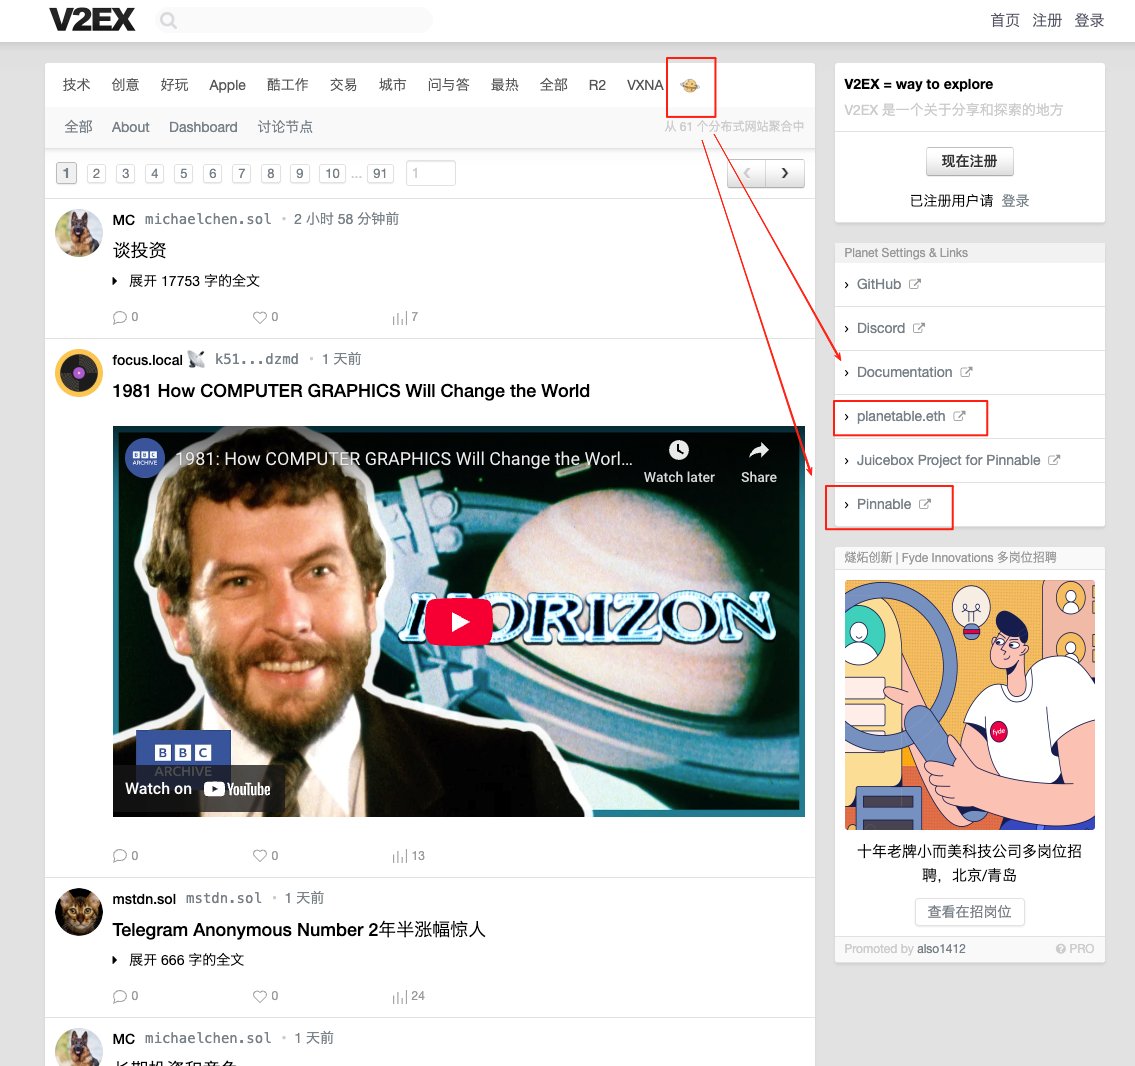
Task: Switch to Apple tab
Action: click(227, 85)
